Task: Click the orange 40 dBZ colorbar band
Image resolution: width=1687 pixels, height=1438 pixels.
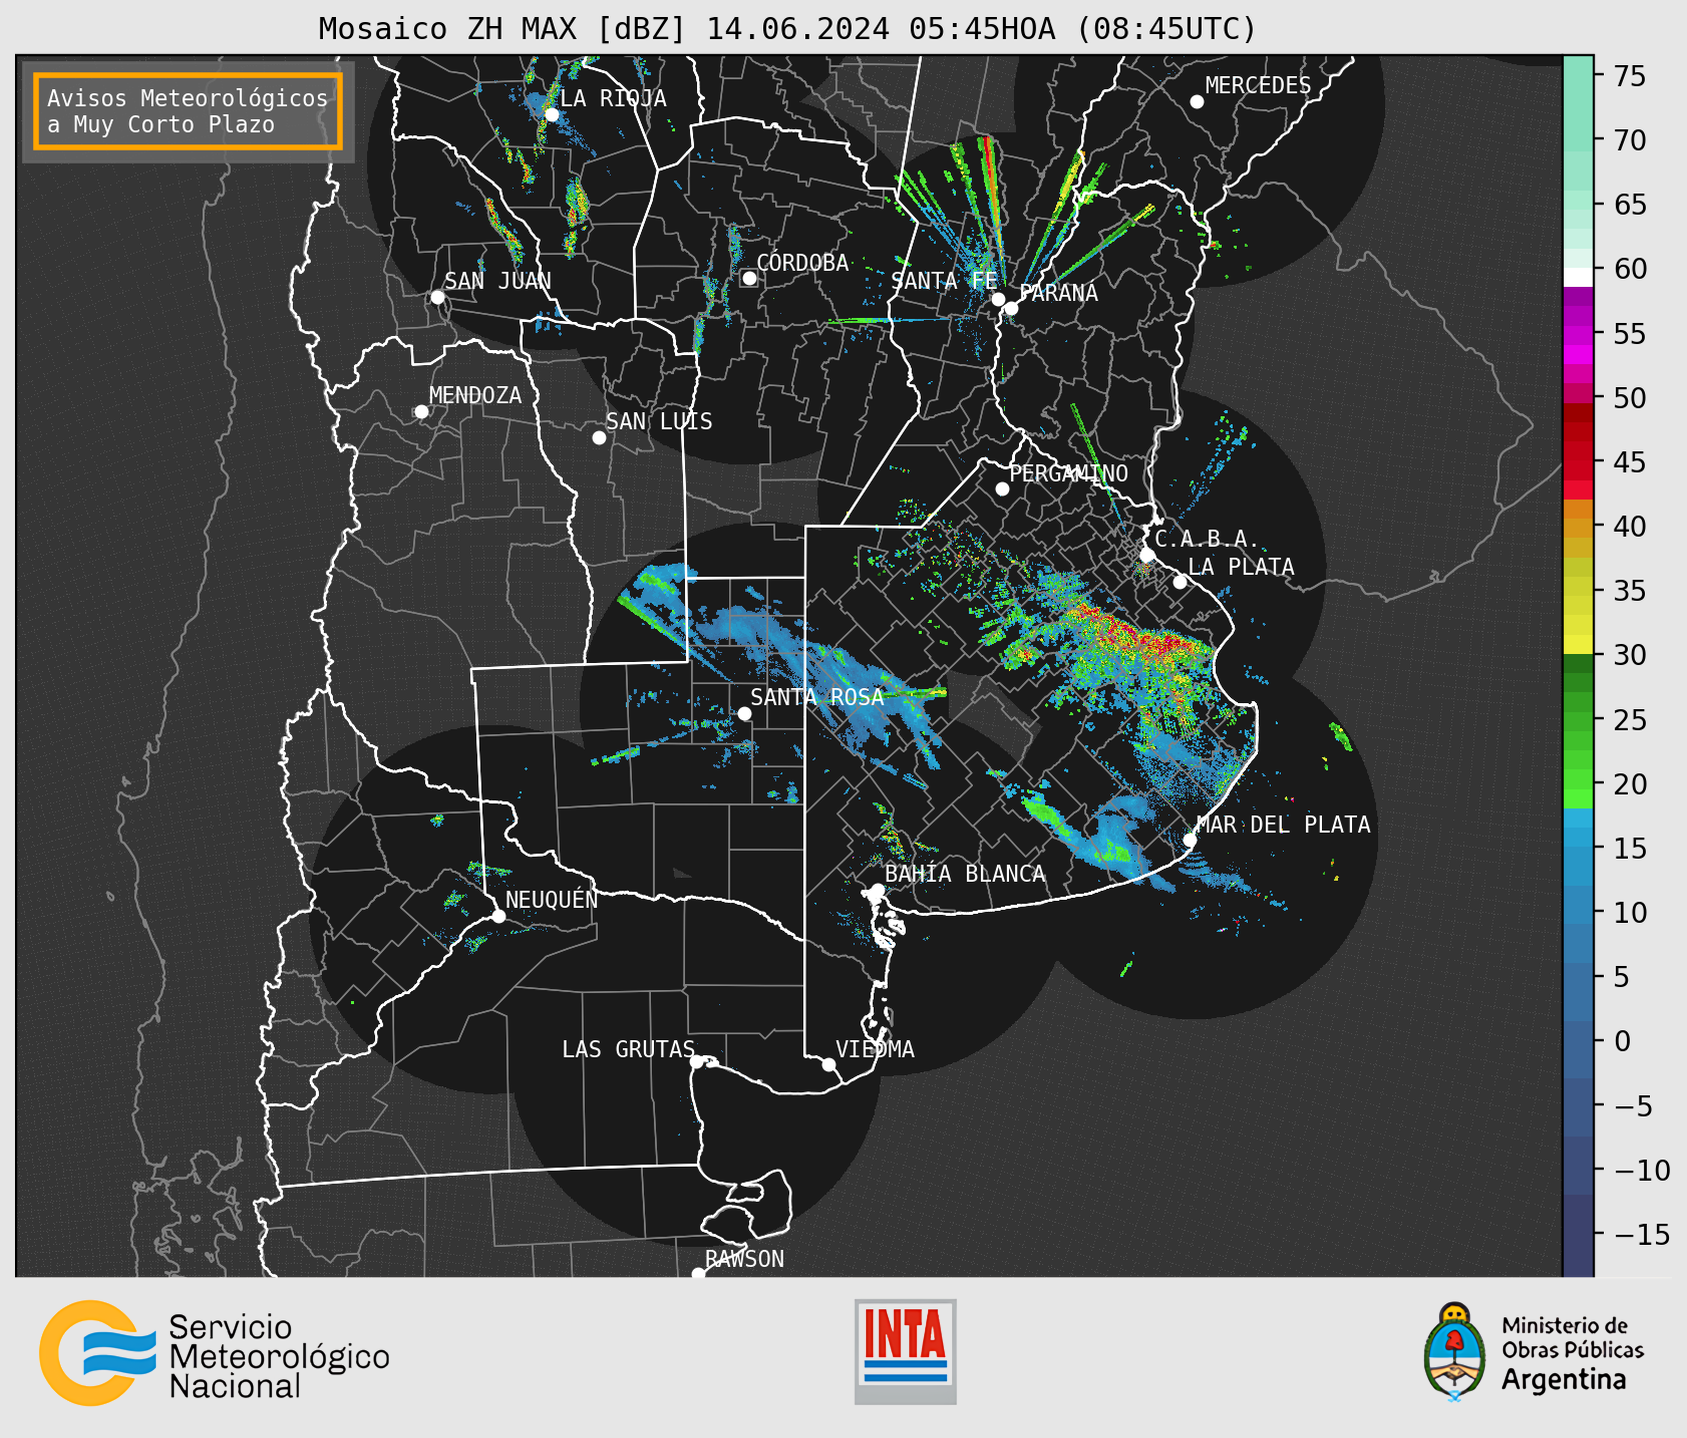Action: pyautogui.click(x=1578, y=526)
